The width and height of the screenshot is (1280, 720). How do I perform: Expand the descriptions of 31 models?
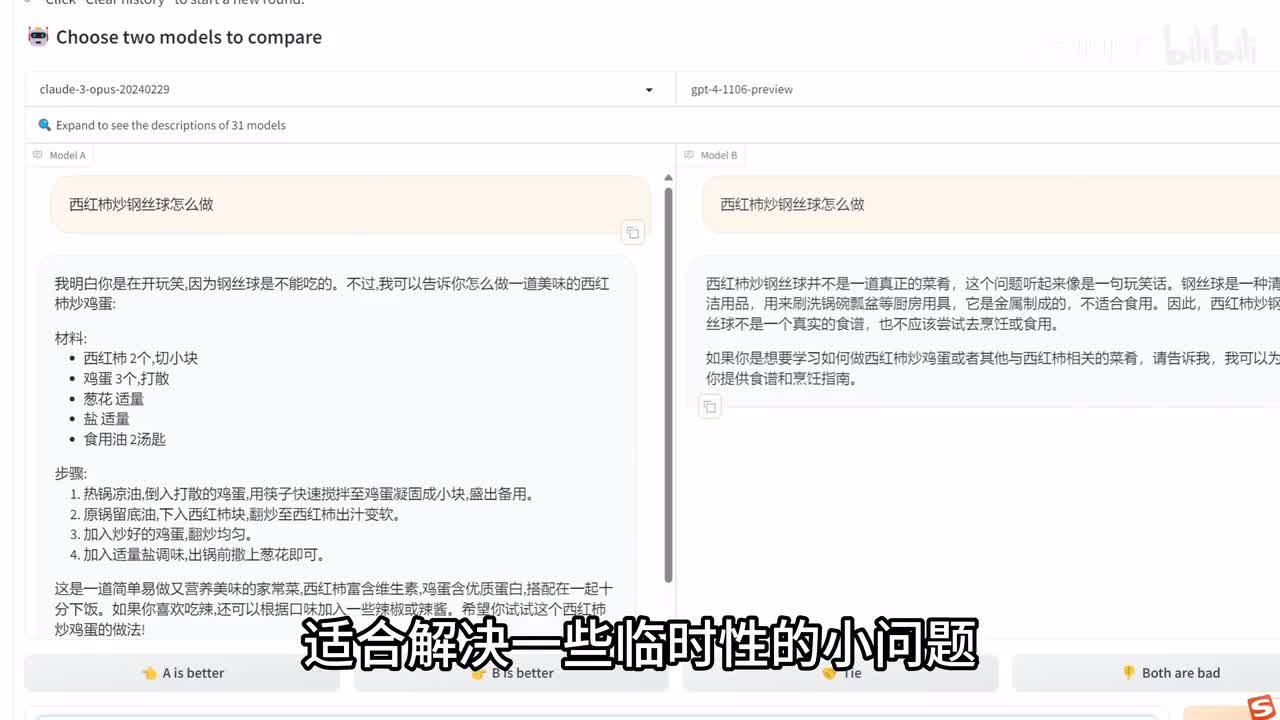[x=170, y=125]
